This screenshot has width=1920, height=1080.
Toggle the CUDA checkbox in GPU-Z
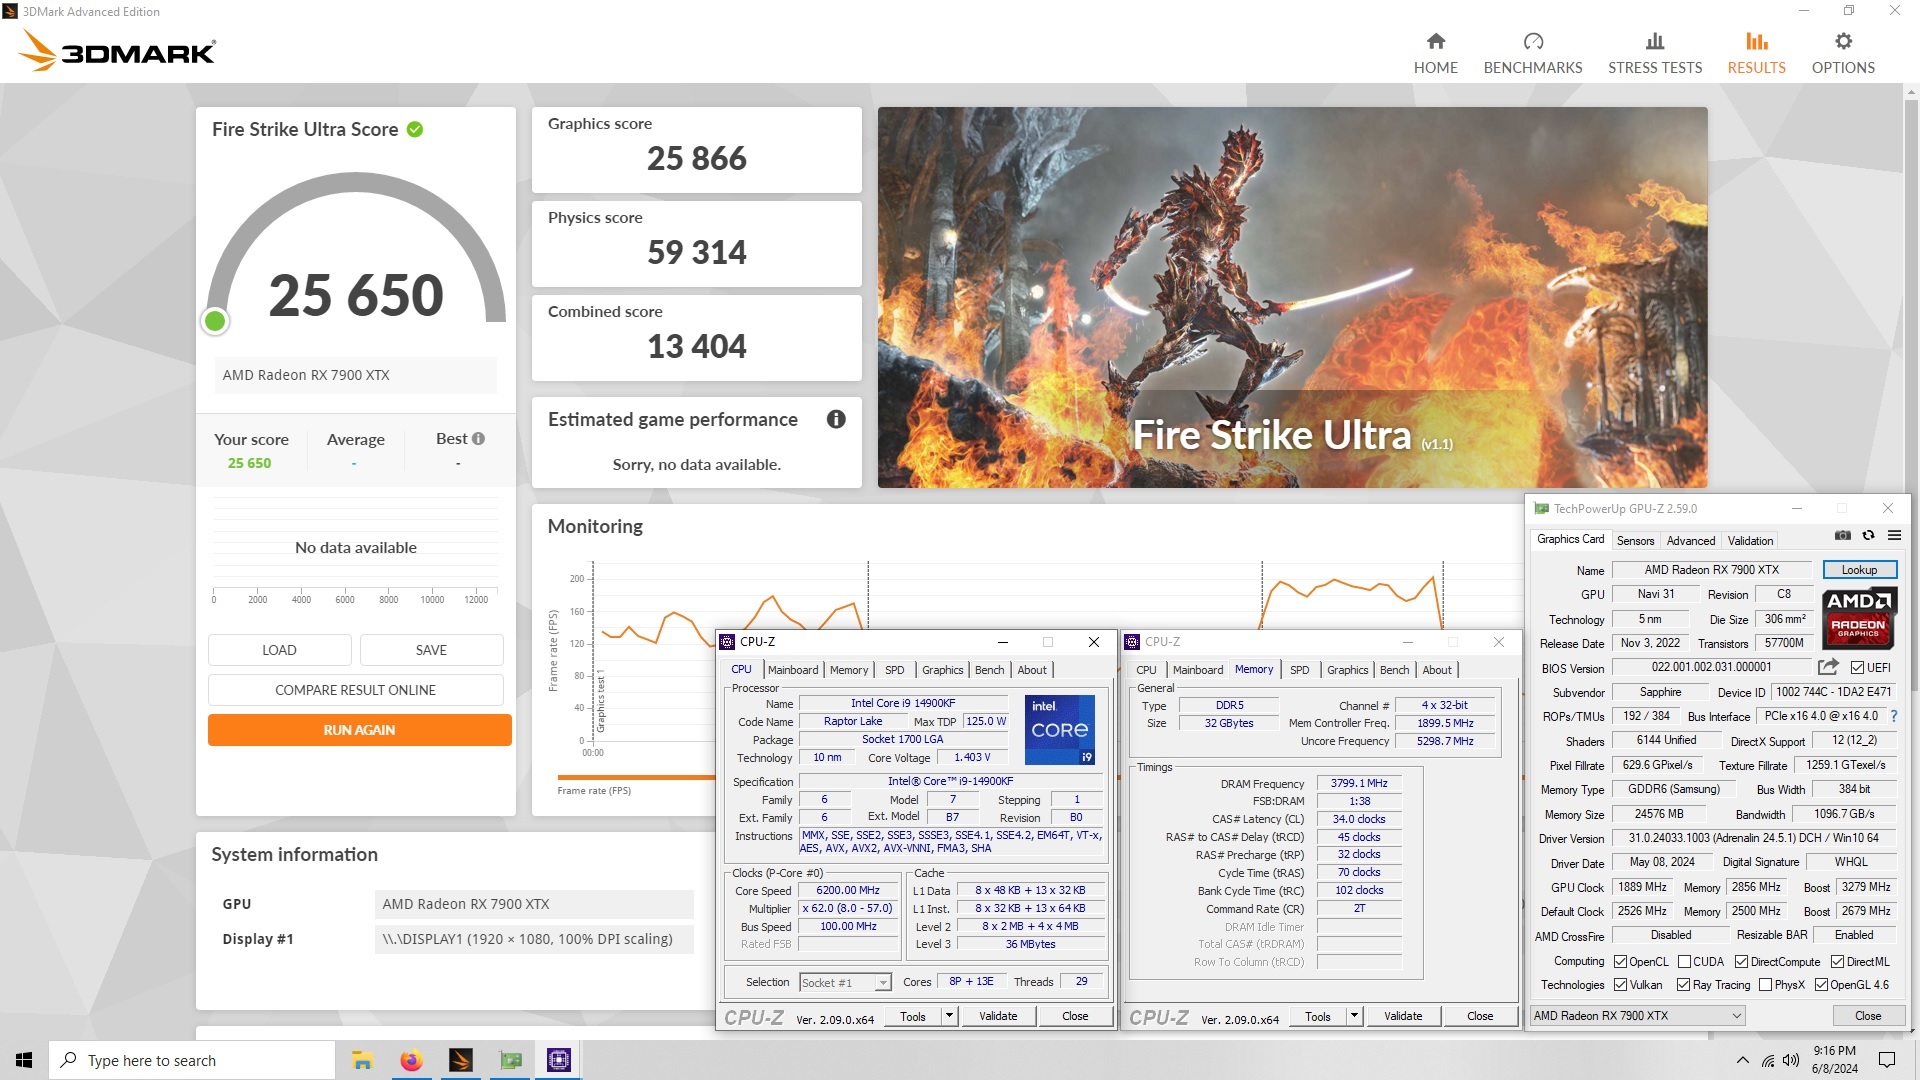[1684, 962]
